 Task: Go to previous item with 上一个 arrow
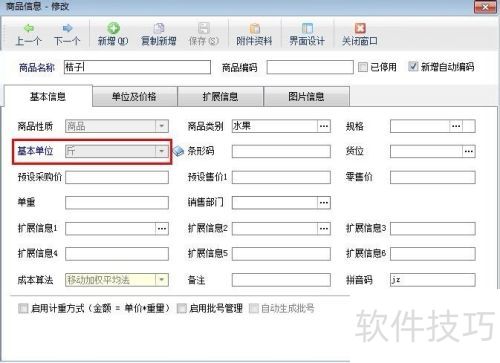(29, 28)
